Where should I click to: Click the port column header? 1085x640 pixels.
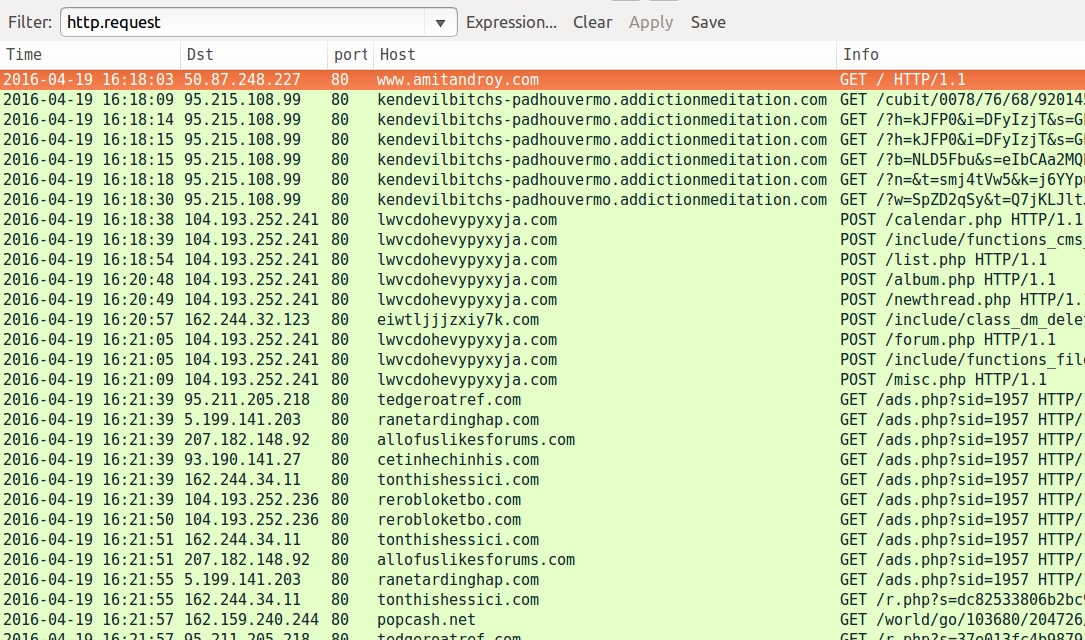coord(350,55)
